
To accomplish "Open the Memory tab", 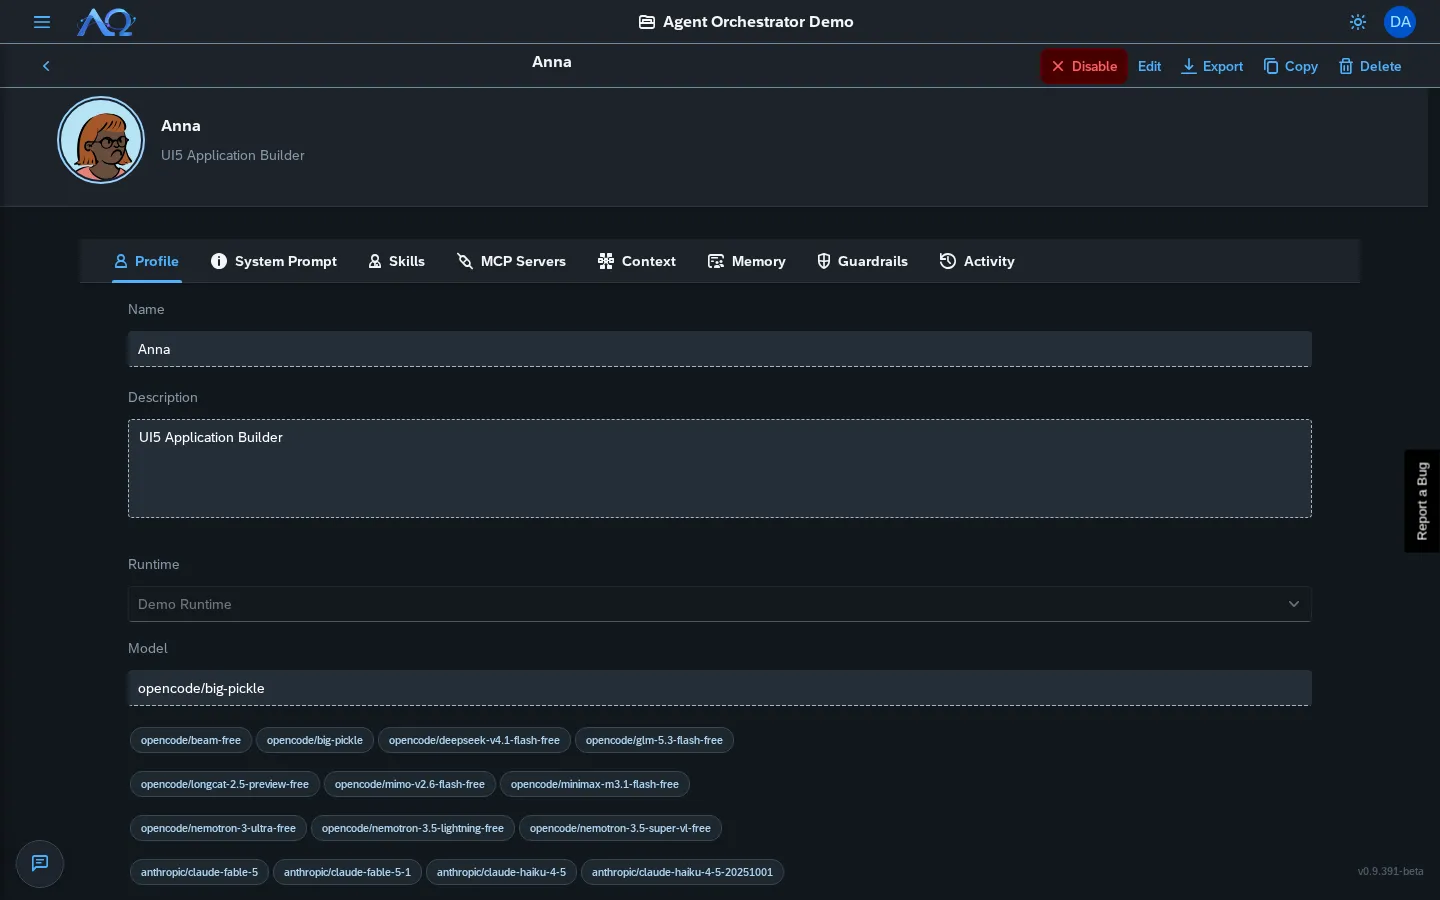I will [747, 261].
